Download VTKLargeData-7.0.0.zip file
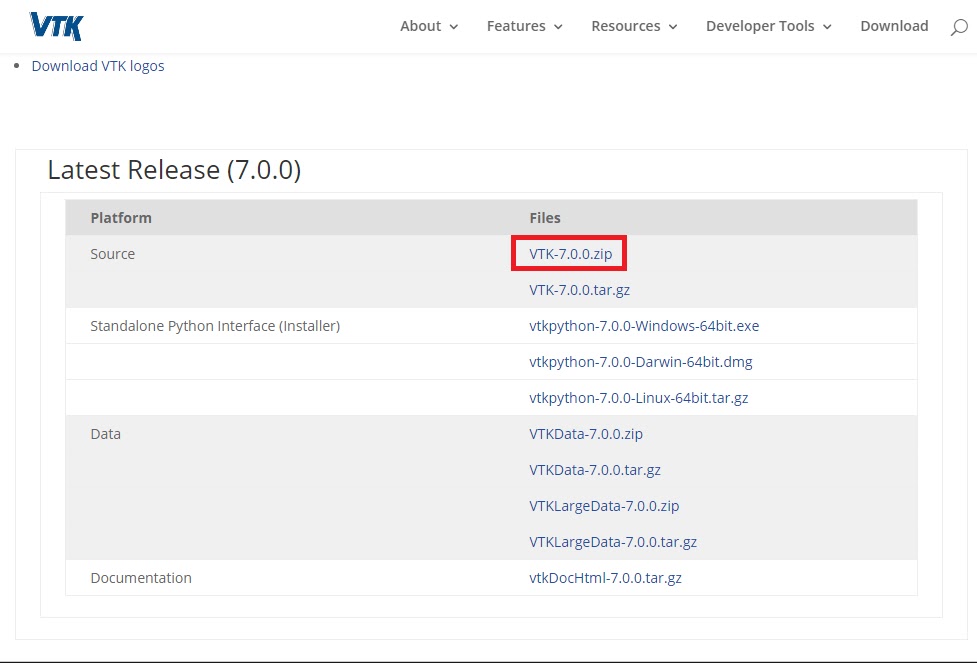This screenshot has width=977, height=664. tap(604, 506)
